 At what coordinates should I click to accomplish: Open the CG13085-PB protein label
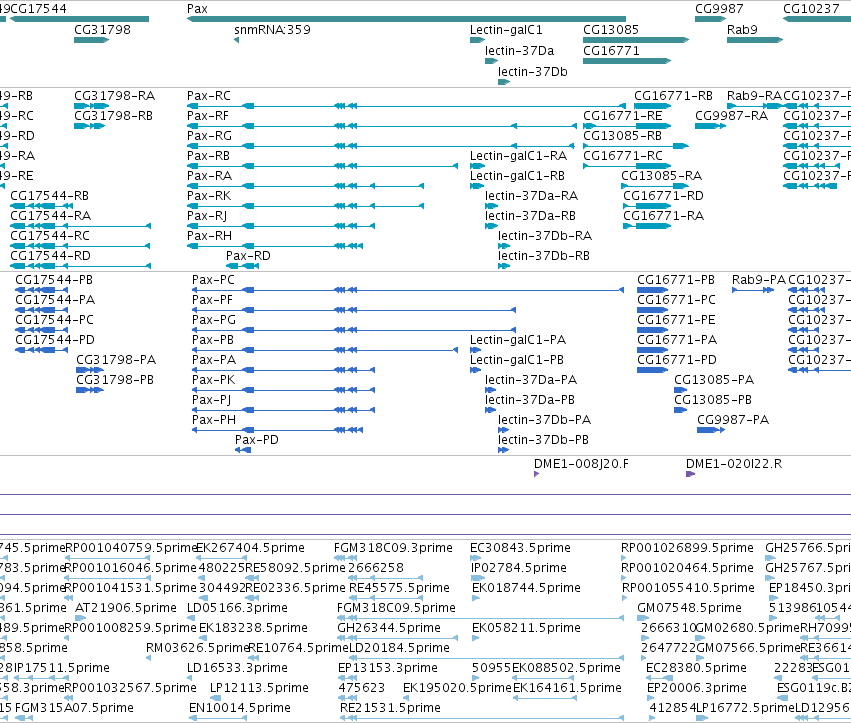(x=713, y=399)
